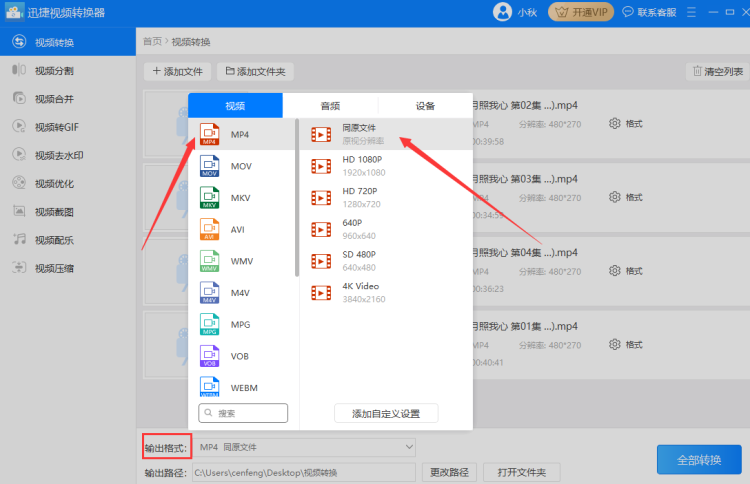The image size is (750, 484).
Task: Open the 视频压缩 sidebar item
Action: point(67,268)
